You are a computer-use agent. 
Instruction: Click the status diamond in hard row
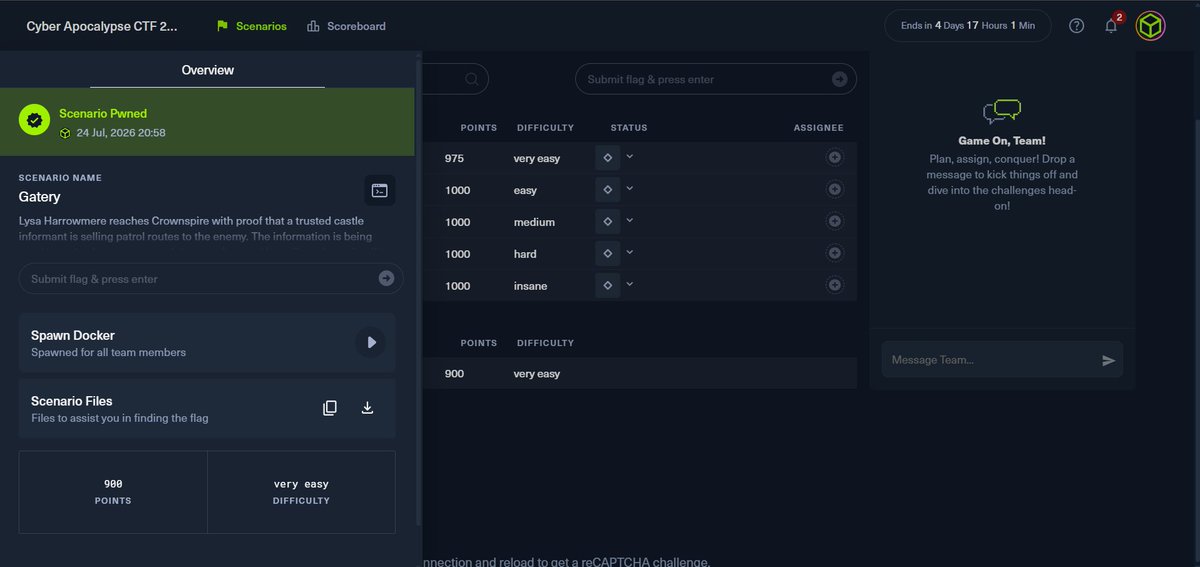pos(607,254)
